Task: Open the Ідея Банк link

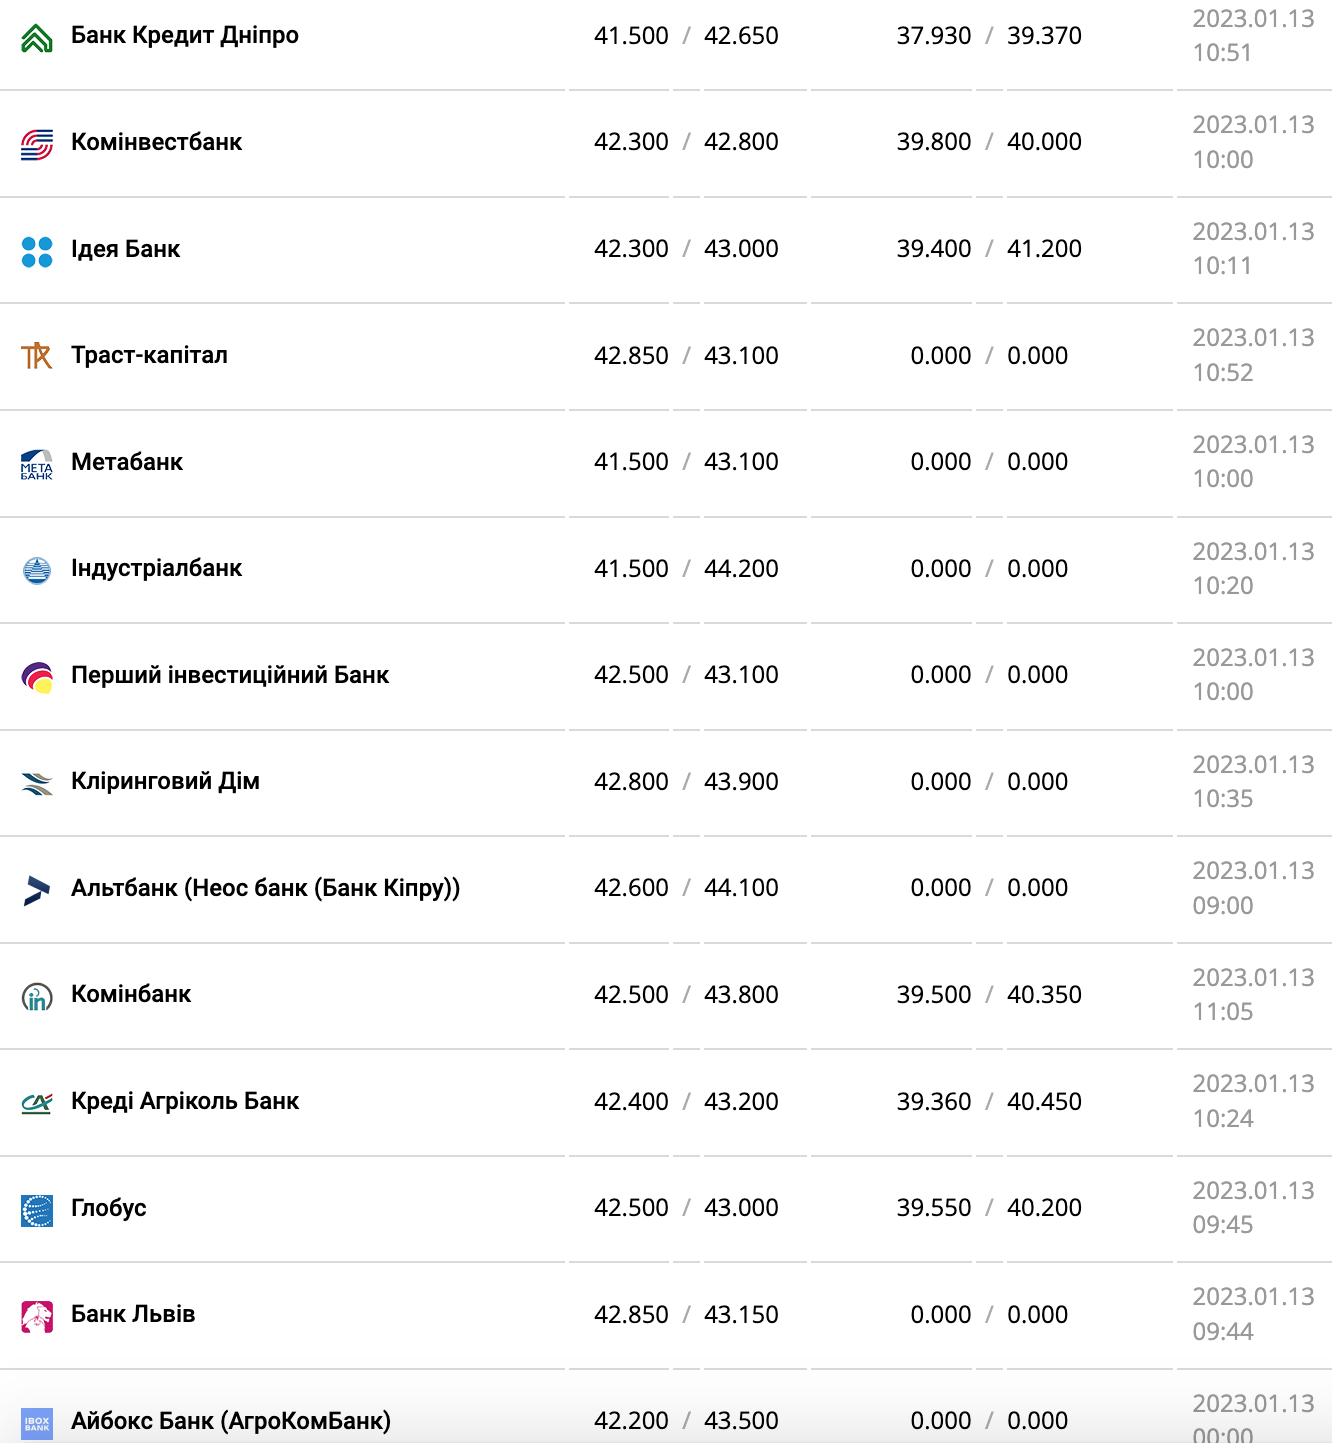Action: 125,249
